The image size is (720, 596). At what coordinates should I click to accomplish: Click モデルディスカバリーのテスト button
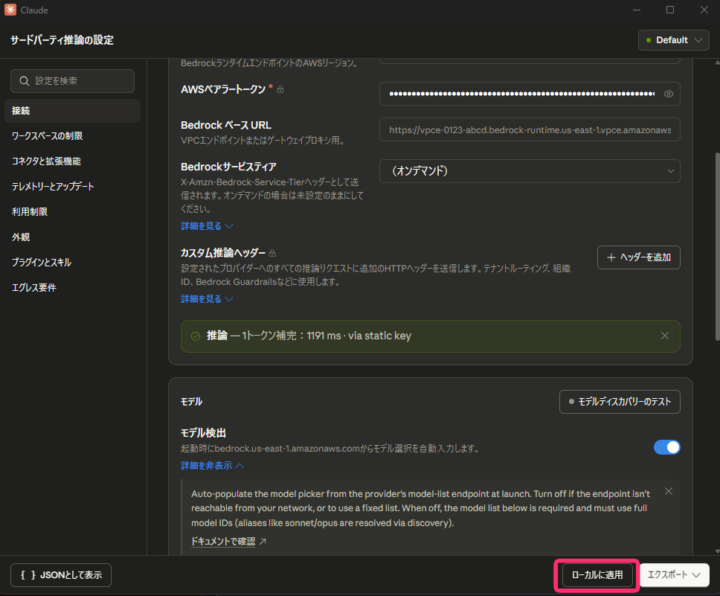click(x=619, y=402)
